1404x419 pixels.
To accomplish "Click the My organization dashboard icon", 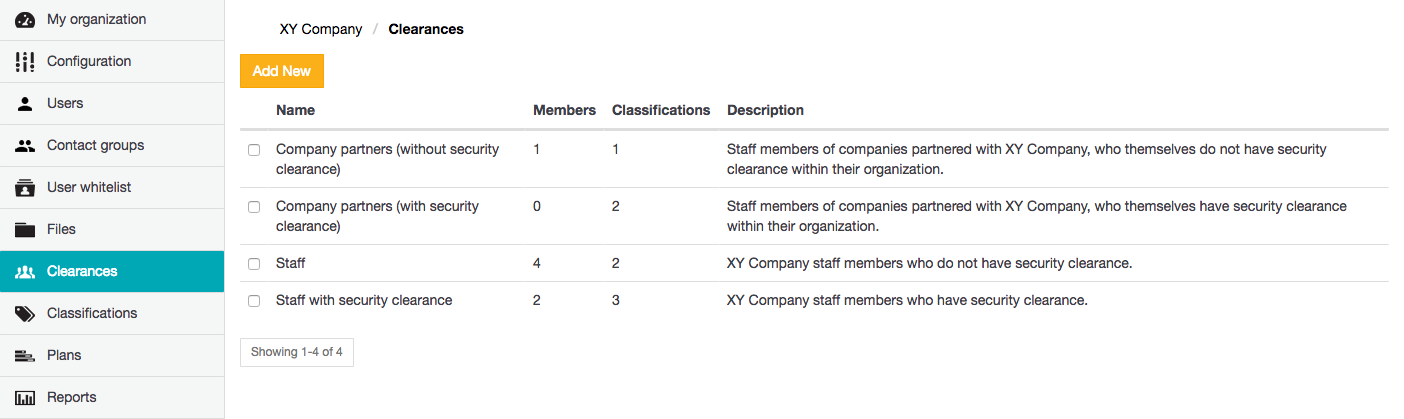I will point(26,19).
